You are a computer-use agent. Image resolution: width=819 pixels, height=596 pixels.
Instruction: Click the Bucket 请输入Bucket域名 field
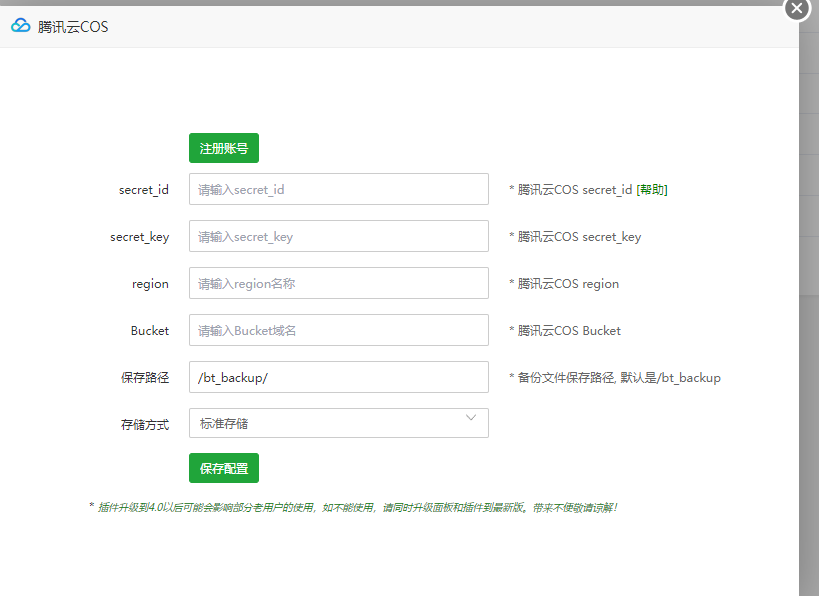[338, 330]
